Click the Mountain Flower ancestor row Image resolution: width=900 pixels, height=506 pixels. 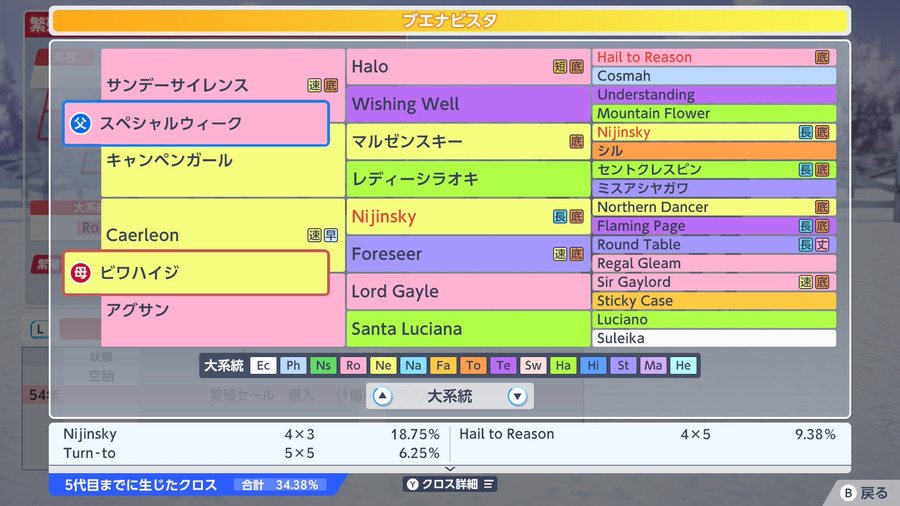coord(714,114)
